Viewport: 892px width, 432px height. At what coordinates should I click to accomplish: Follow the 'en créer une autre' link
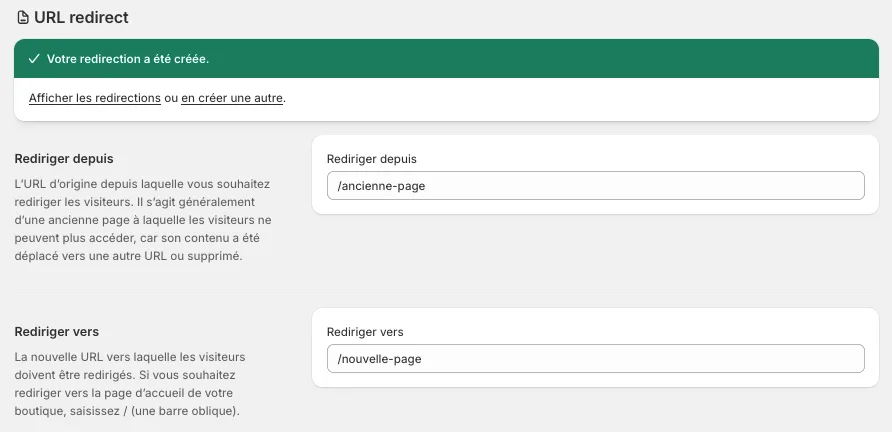(232, 98)
